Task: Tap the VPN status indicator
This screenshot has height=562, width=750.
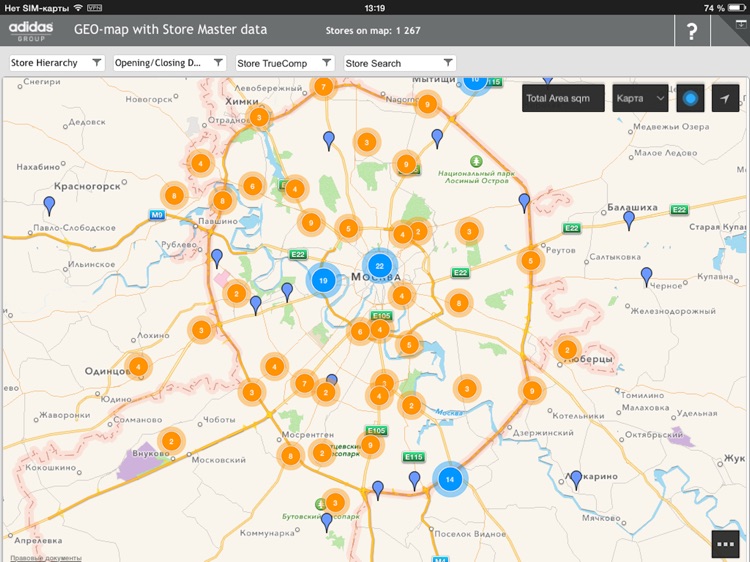Action: pyautogui.click(x=94, y=8)
